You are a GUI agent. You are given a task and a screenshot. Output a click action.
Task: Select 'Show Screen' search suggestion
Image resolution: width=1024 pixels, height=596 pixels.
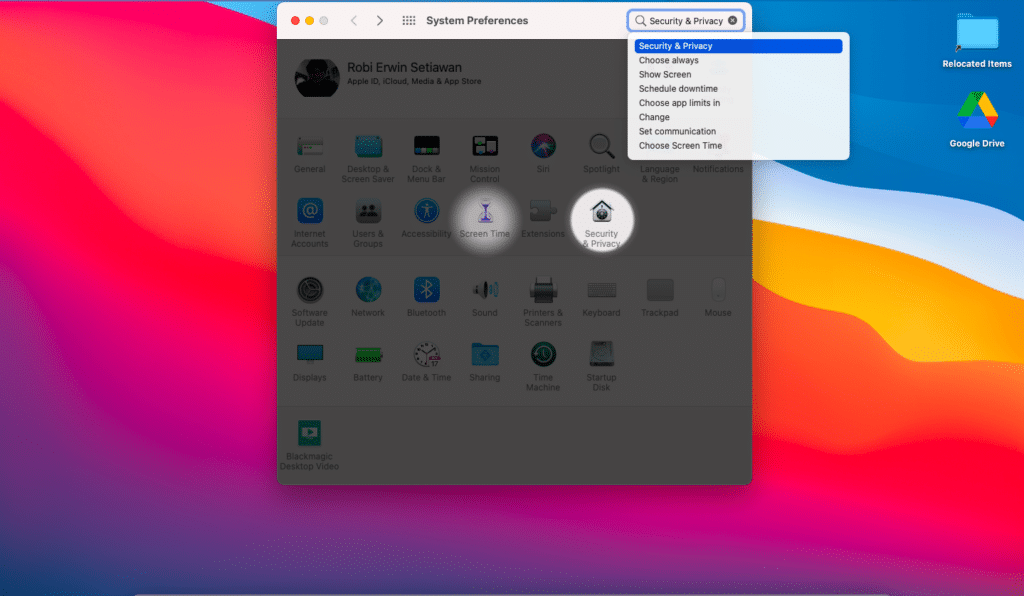pyautogui.click(x=738, y=74)
